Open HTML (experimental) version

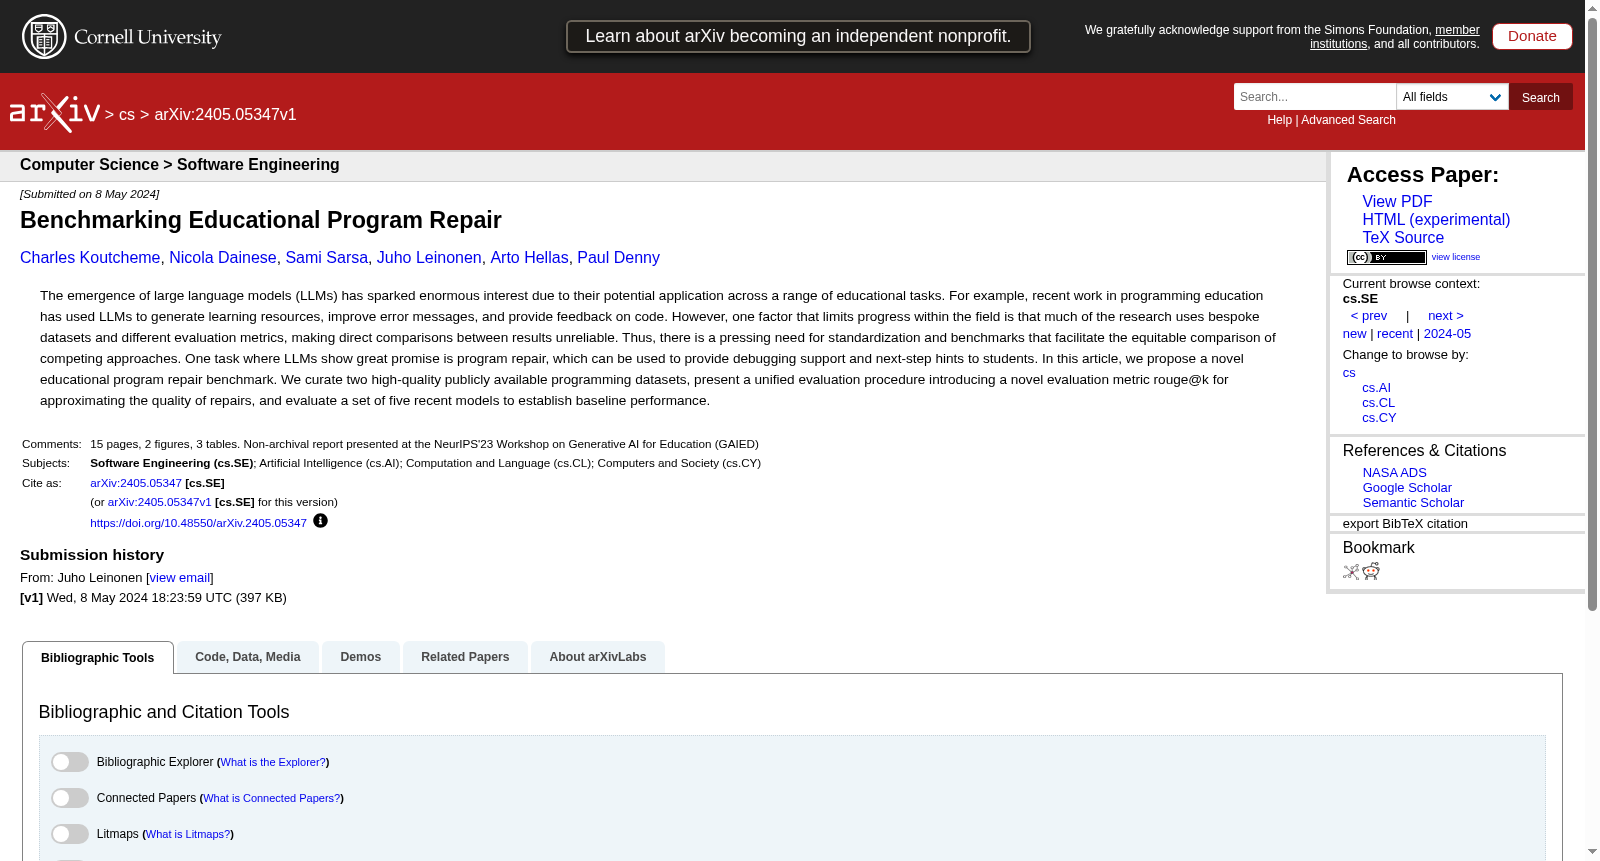coord(1436,220)
